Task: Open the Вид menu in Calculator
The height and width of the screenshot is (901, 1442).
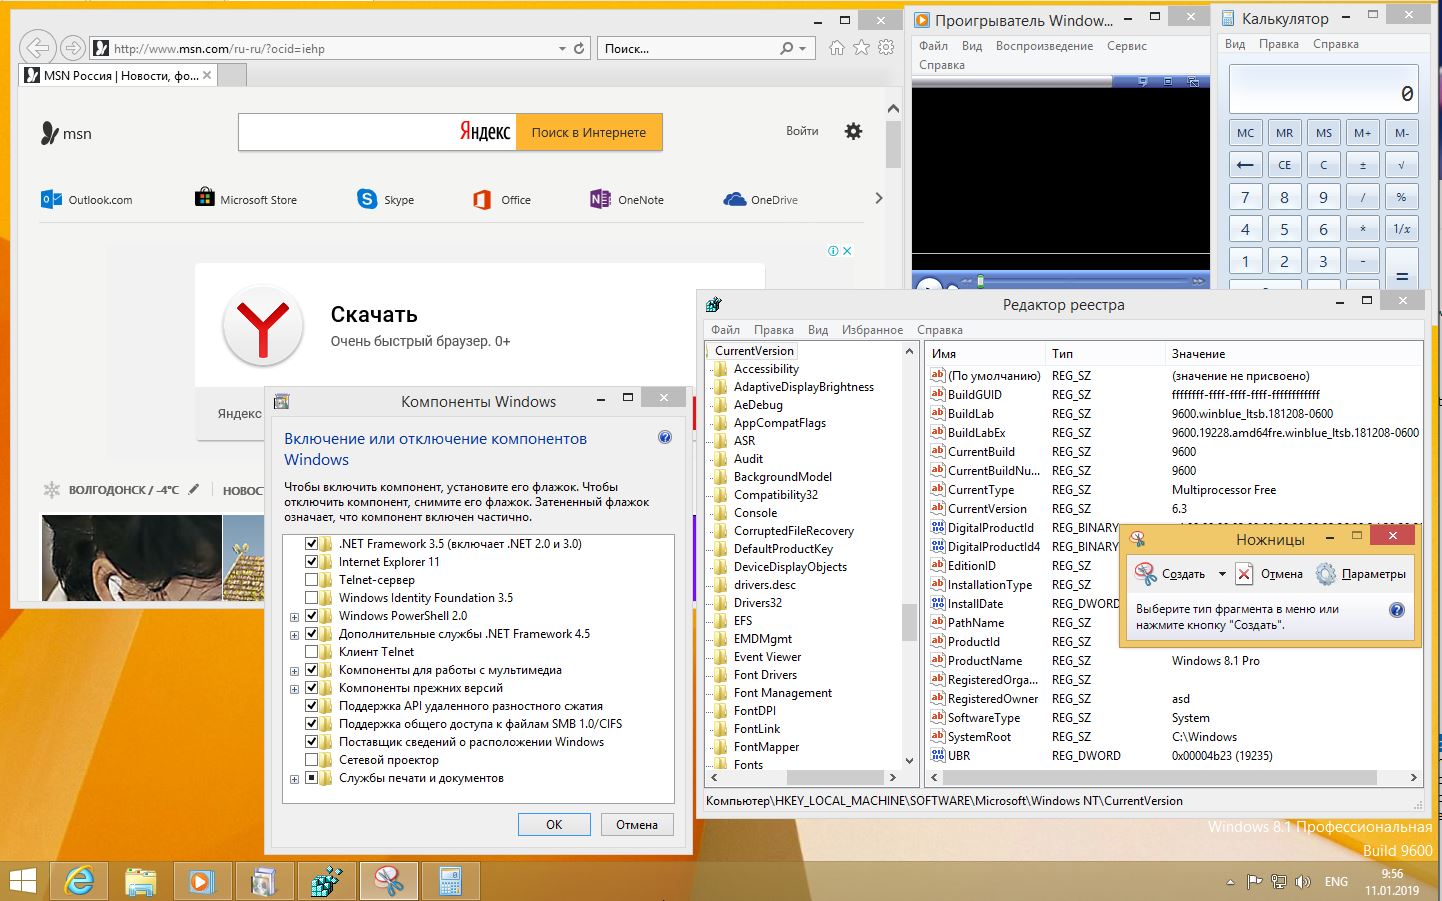Action: click(x=1235, y=44)
